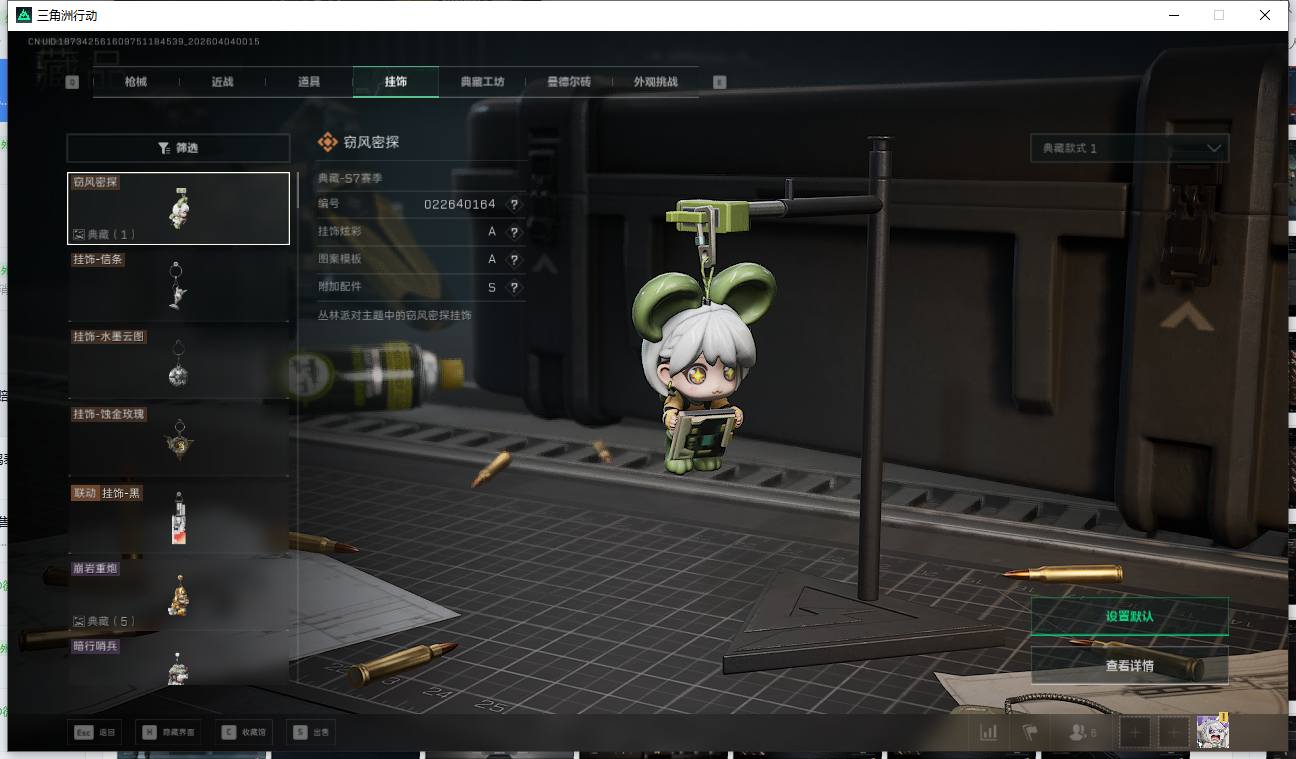
Task: Open the bar chart statistics icon
Action: (989, 732)
